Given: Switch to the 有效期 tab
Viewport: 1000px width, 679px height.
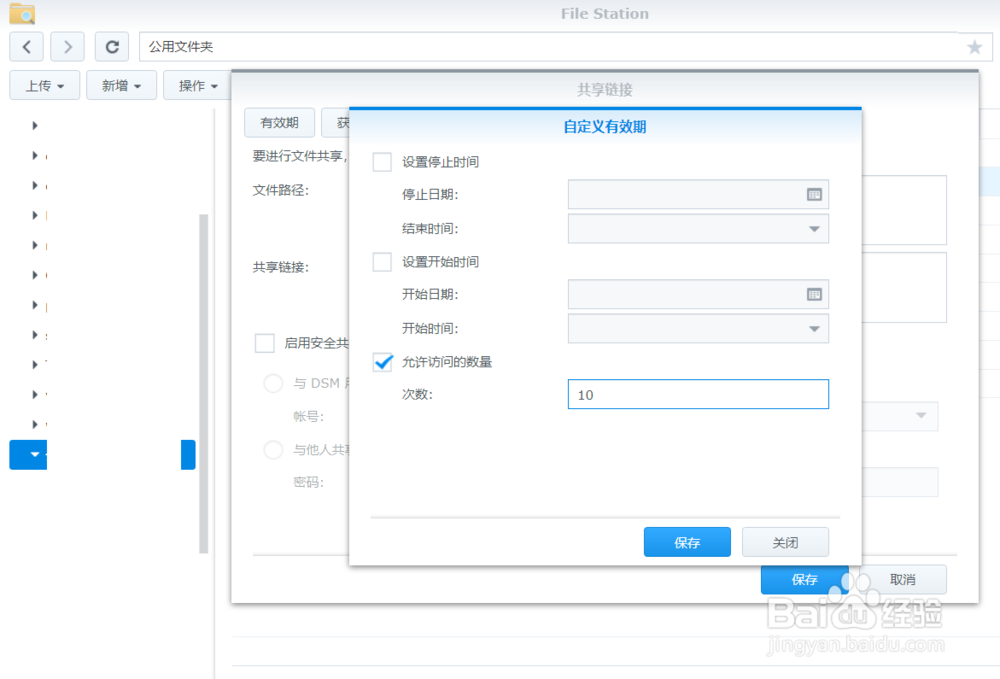Looking at the screenshot, I should click(279, 122).
